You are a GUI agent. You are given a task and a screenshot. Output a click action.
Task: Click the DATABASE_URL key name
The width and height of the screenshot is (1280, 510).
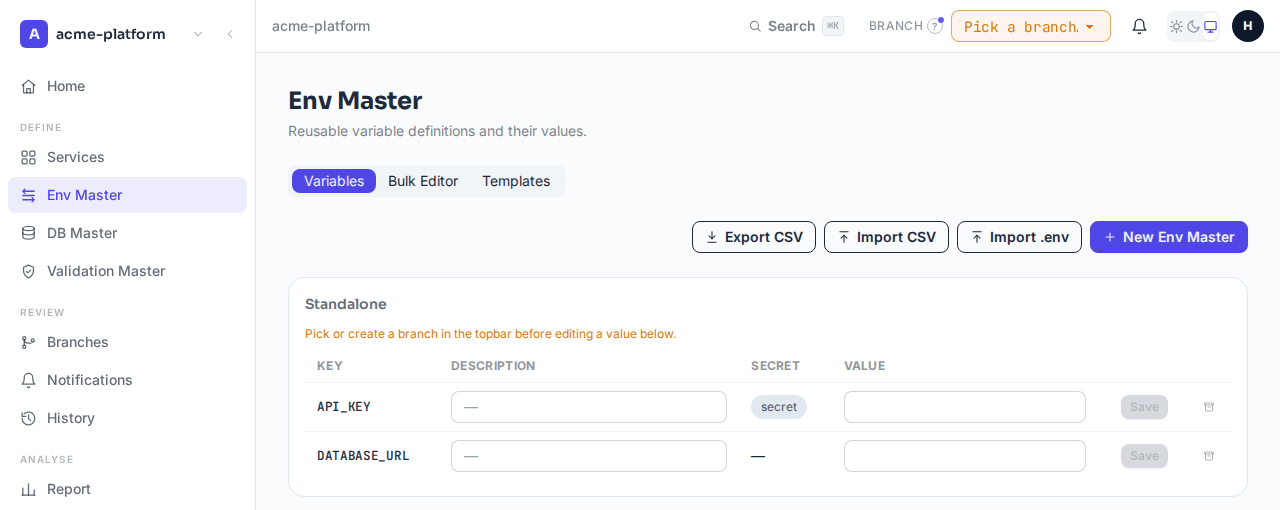pos(363,456)
